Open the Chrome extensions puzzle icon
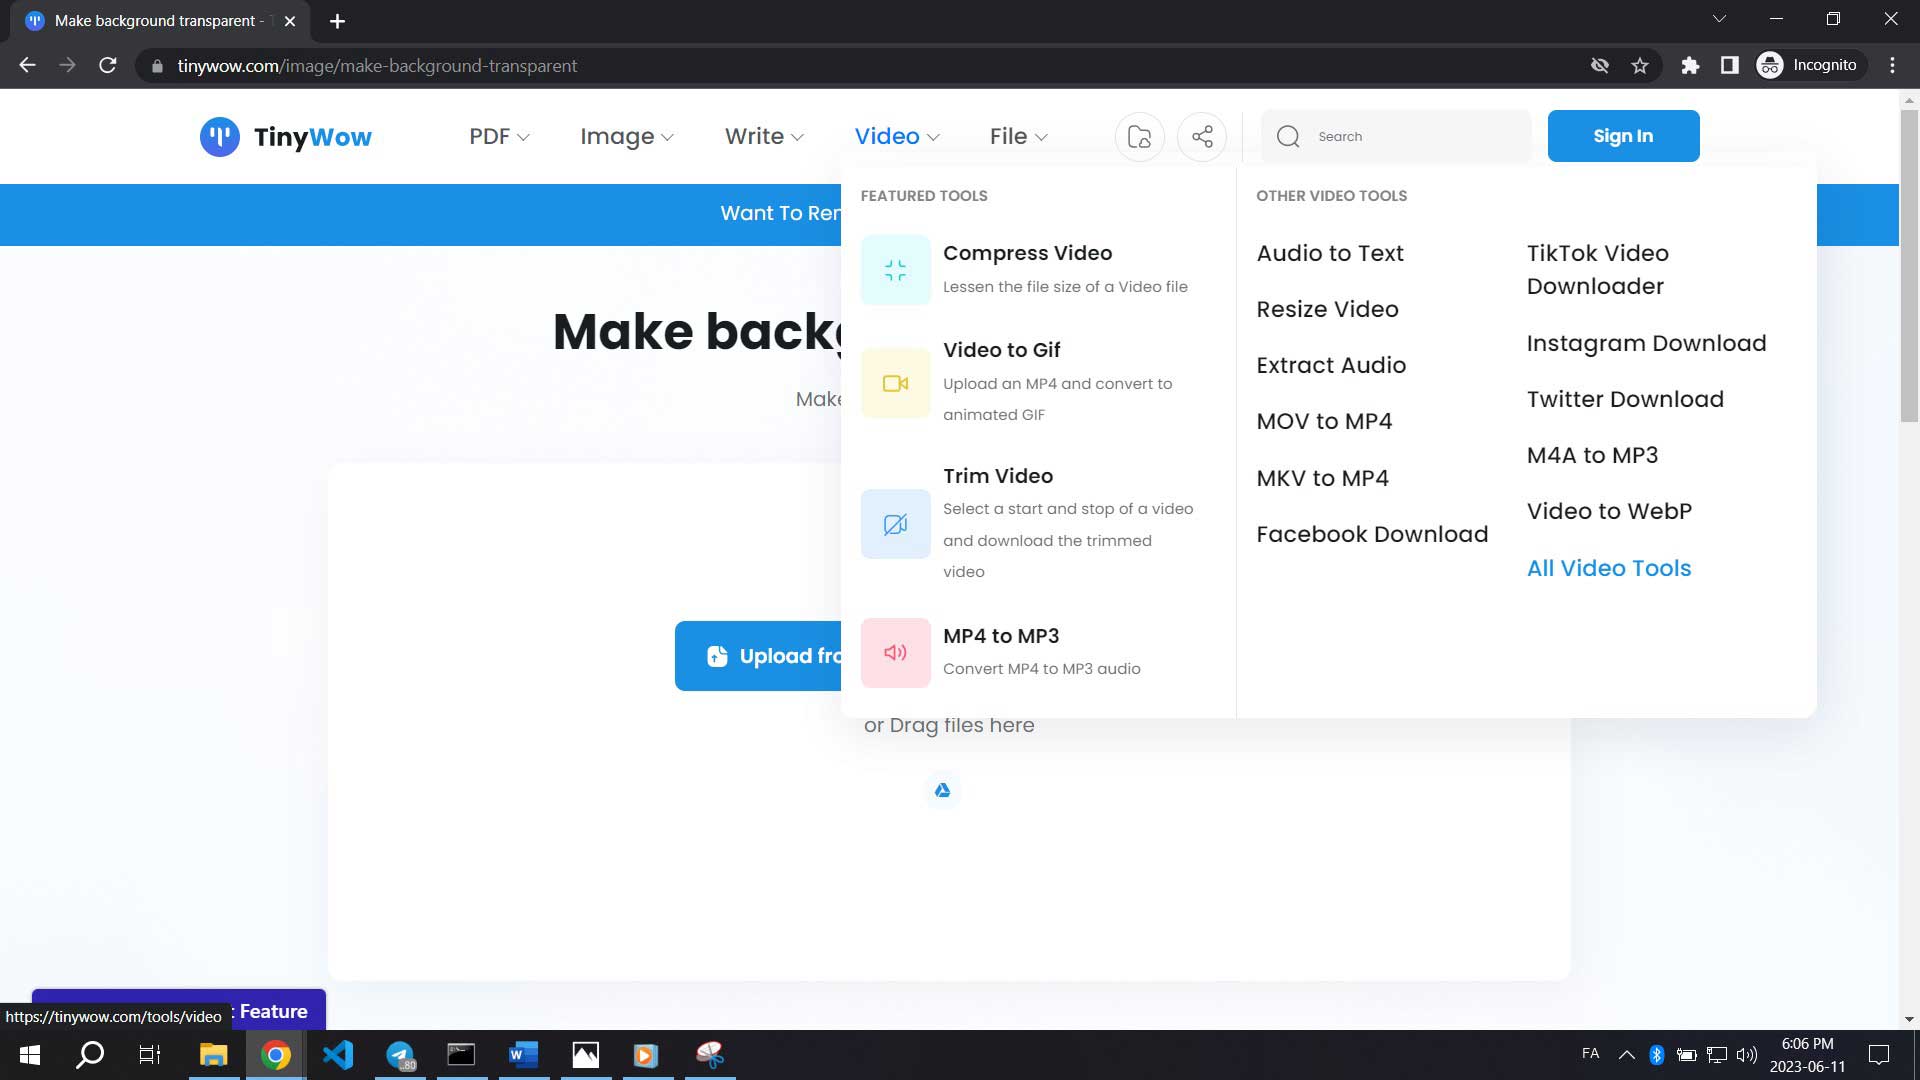Viewport: 1920px width, 1080px height. pyautogui.click(x=1690, y=66)
